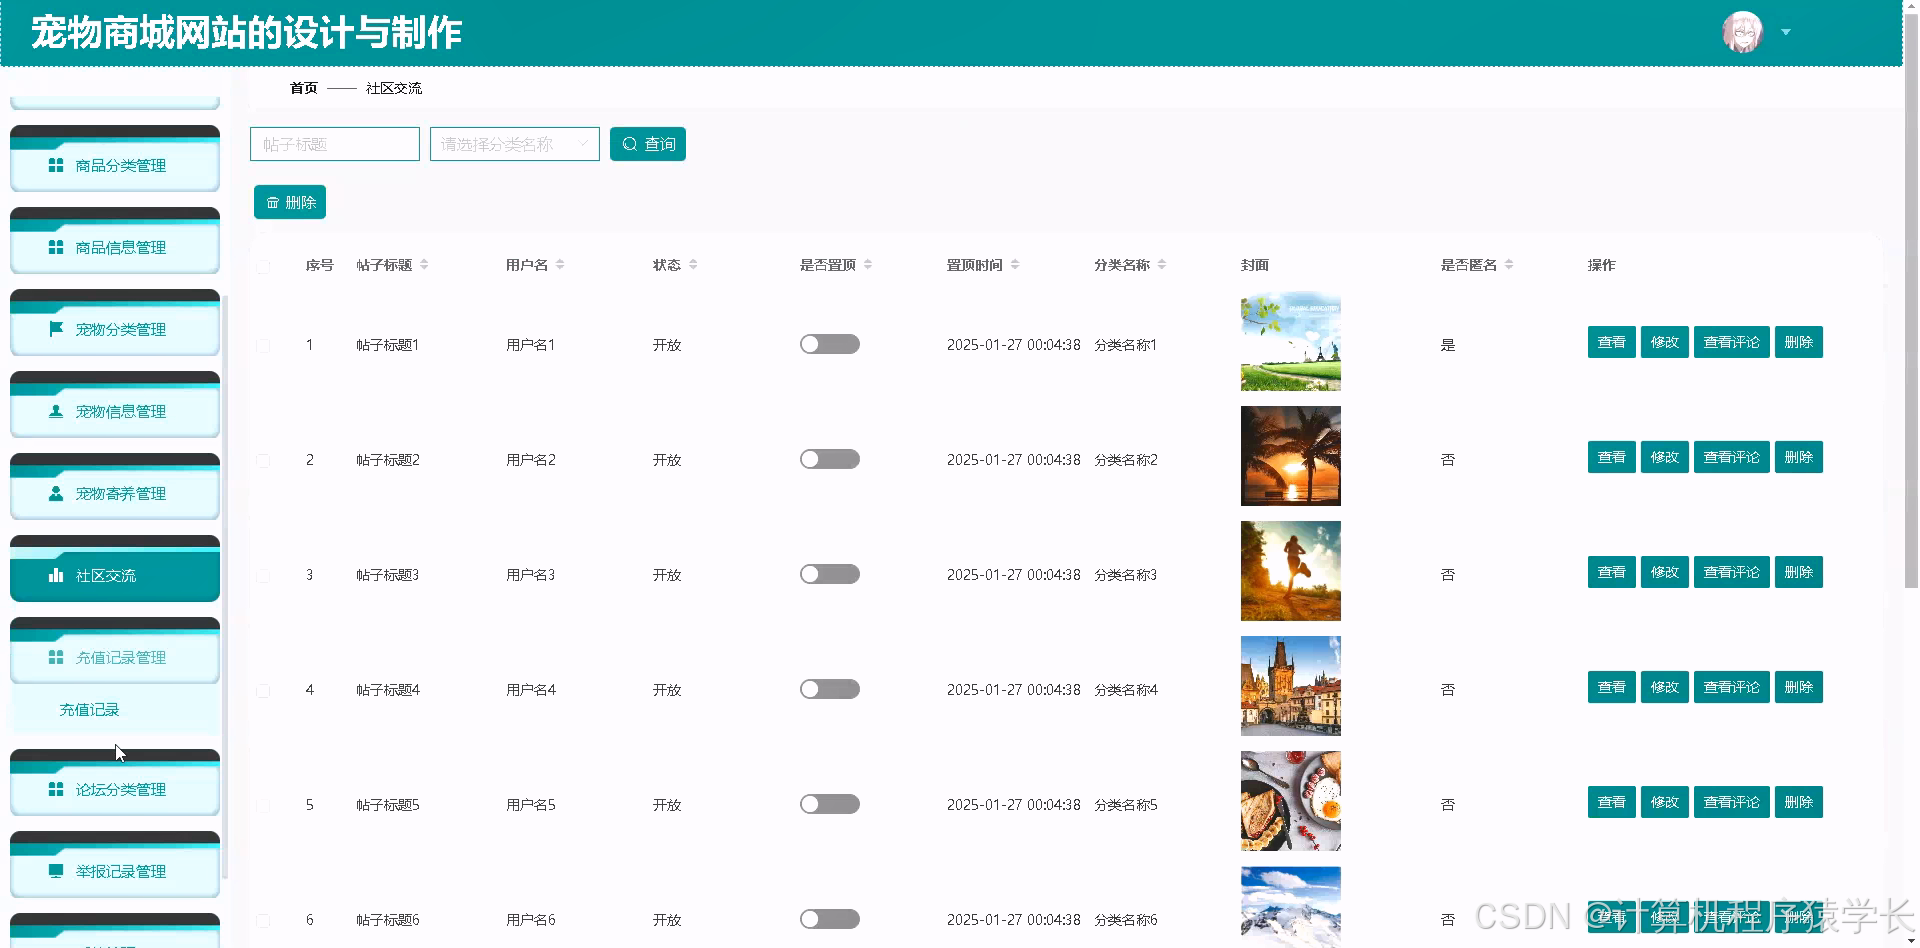Click the sidebar vertical scrollbar

(226, 587)
